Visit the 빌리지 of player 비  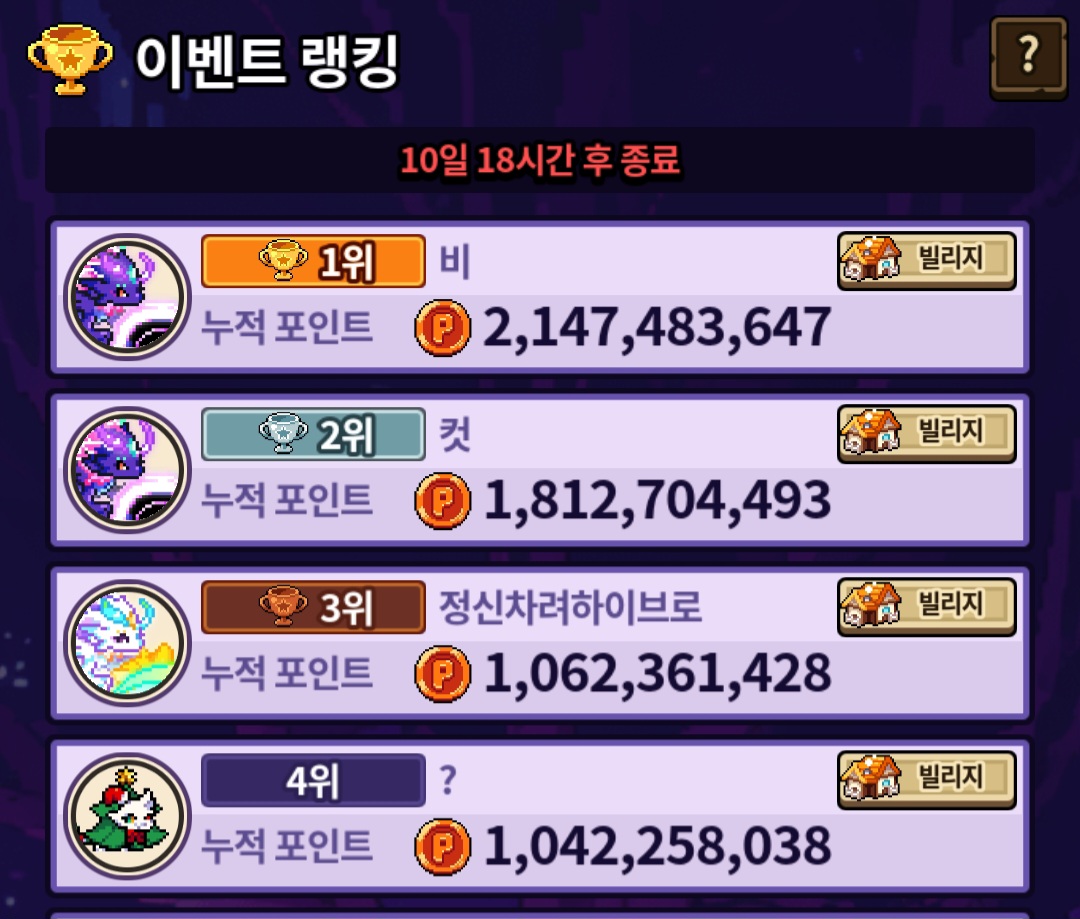pyautogui.click(x=926, y=260)
